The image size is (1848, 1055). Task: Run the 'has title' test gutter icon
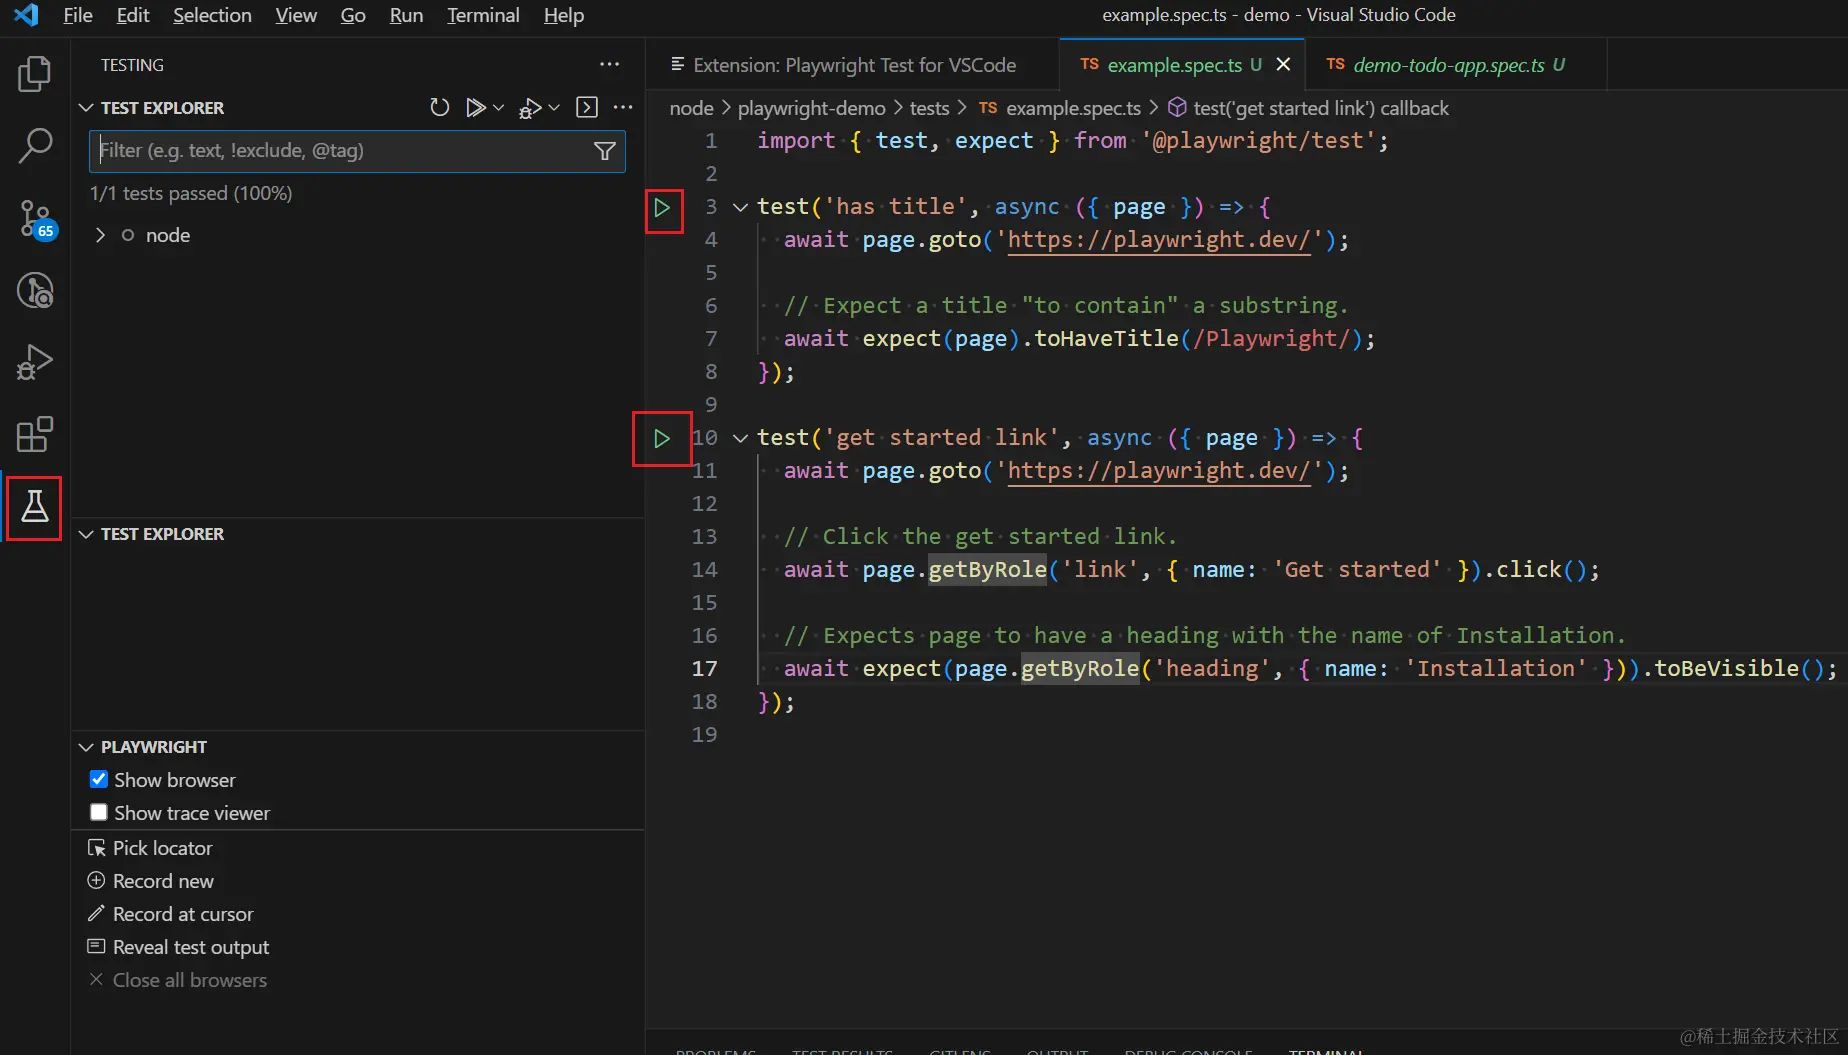click(662, 208)
